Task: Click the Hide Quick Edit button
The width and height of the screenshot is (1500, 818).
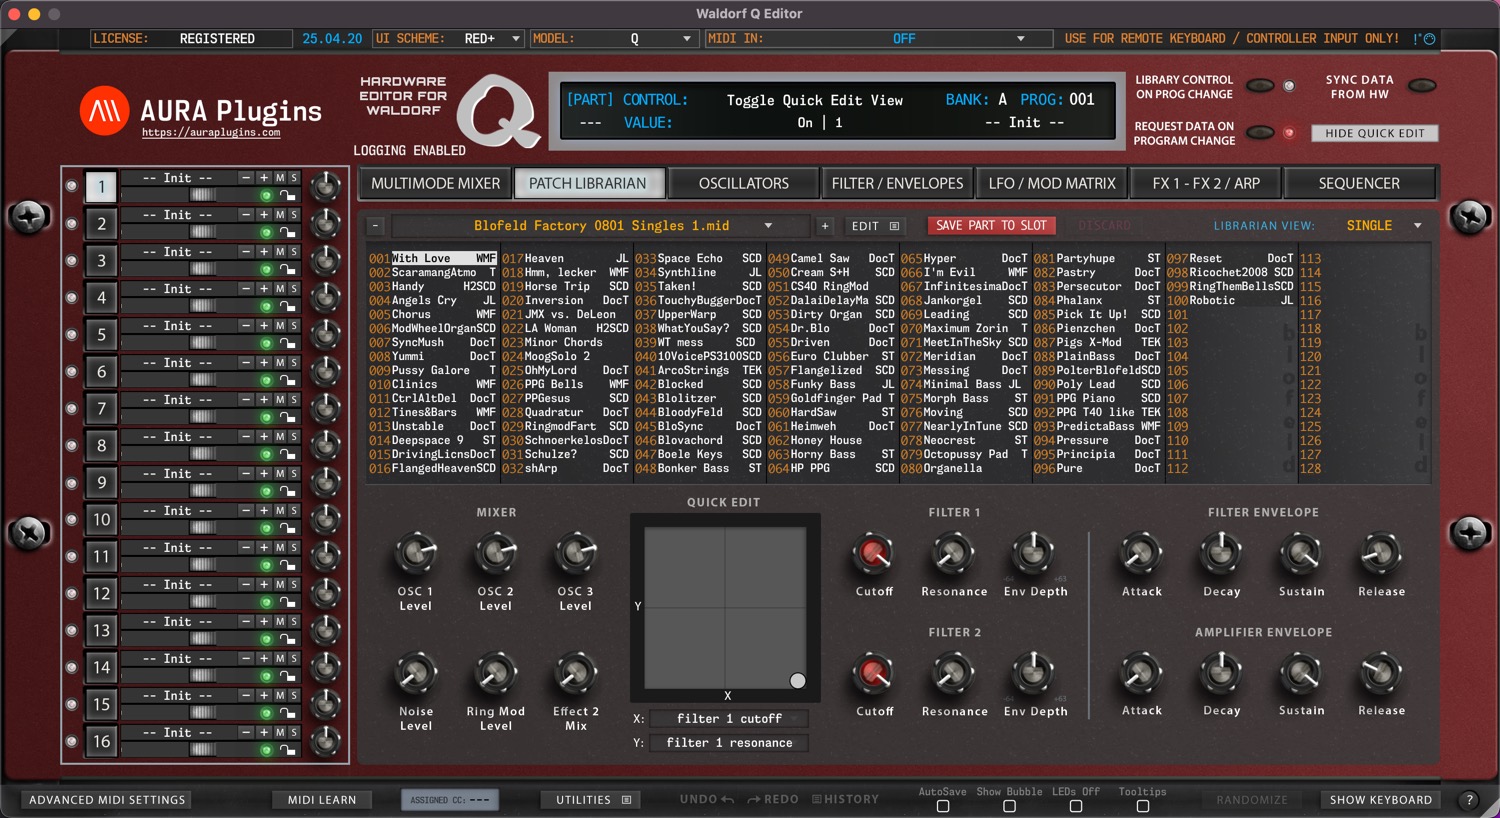Action: click(1374, 133)
